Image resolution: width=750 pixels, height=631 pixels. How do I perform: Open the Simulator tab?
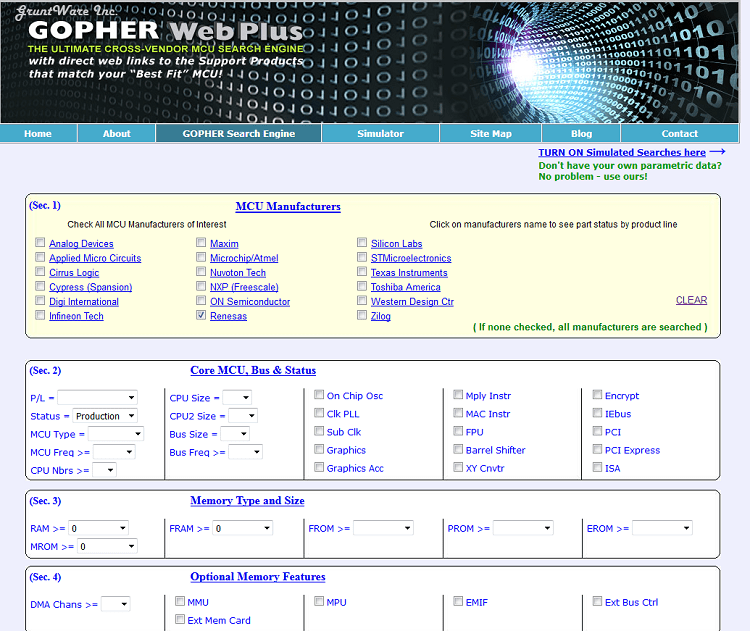pos(380,133)
